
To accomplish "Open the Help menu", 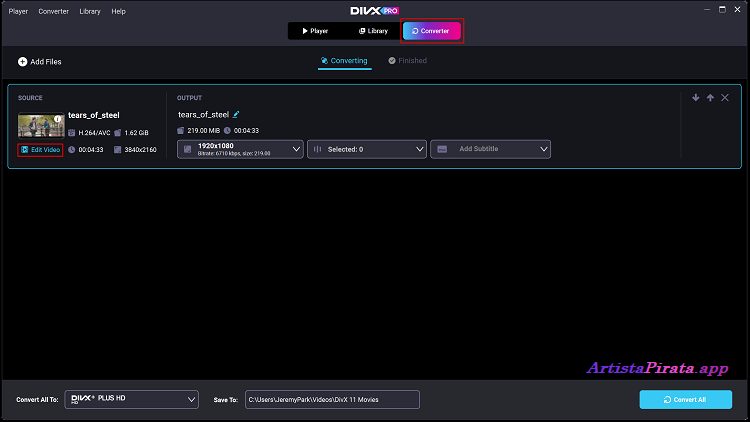I will (118, 11).
